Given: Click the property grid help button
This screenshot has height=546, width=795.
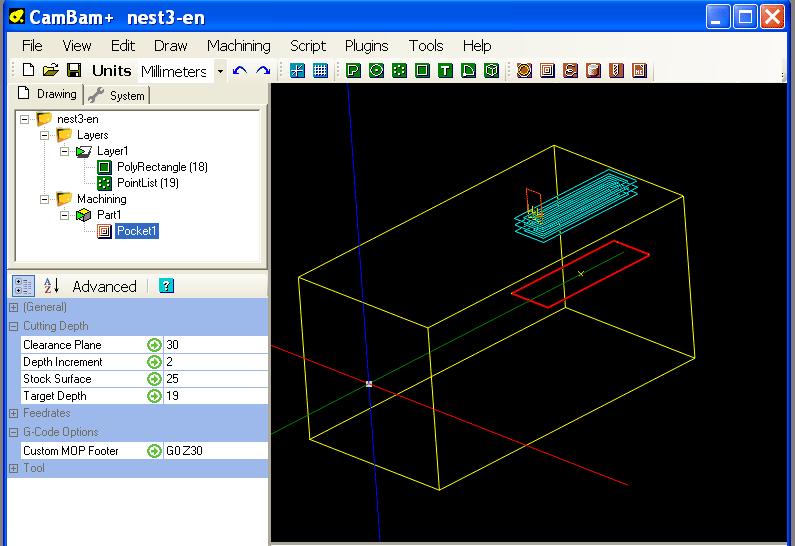Looking at the screenshot, I should coord(166,286).
